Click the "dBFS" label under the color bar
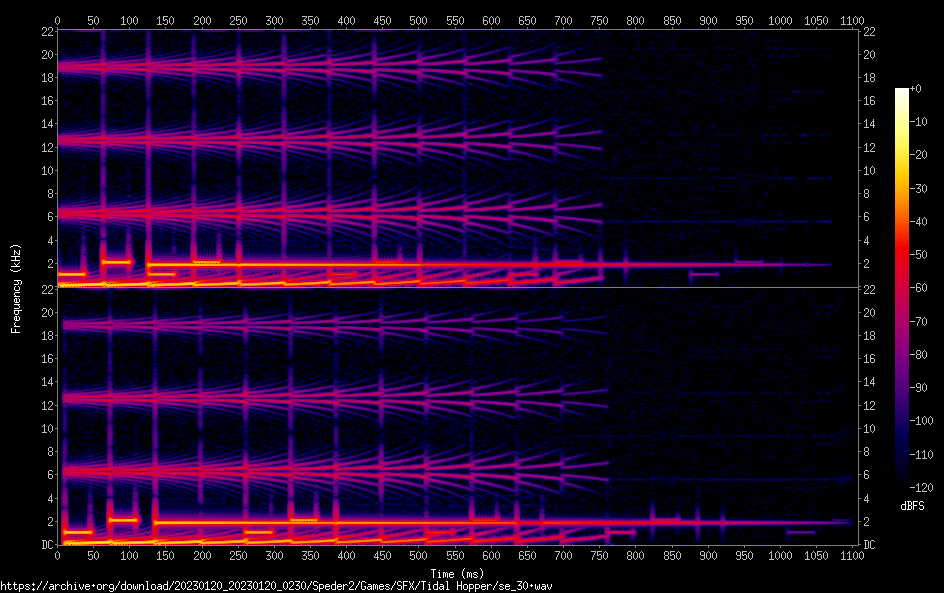This screenshot has height=593, width=944. click(912, 507)
